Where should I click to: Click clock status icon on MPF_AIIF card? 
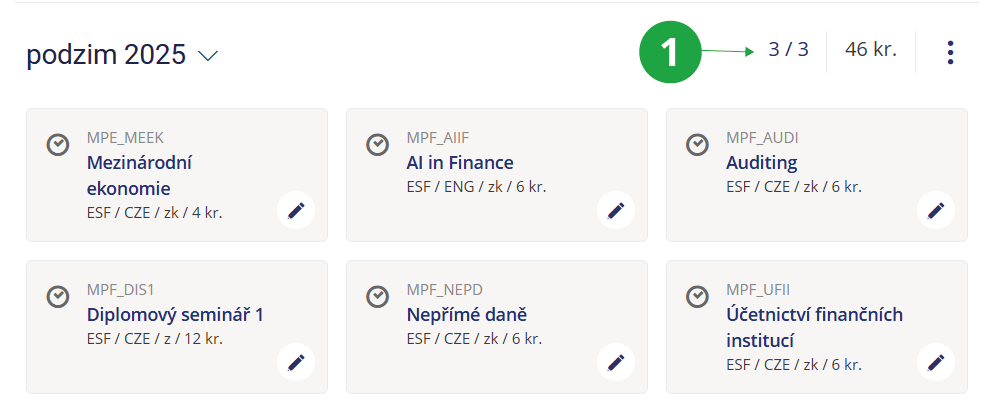coord(378,144)
